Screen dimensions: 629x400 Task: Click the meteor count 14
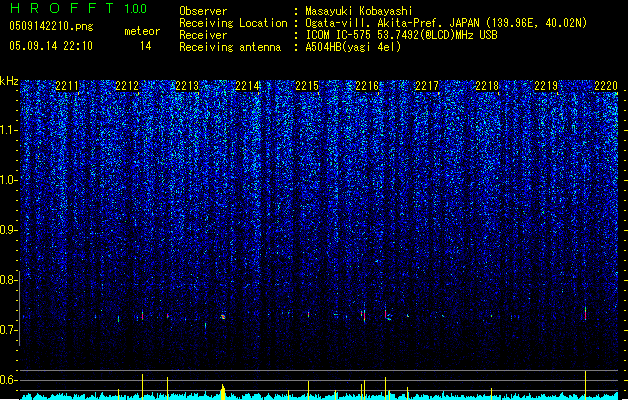pyautogui.click(x=146, y=46)
